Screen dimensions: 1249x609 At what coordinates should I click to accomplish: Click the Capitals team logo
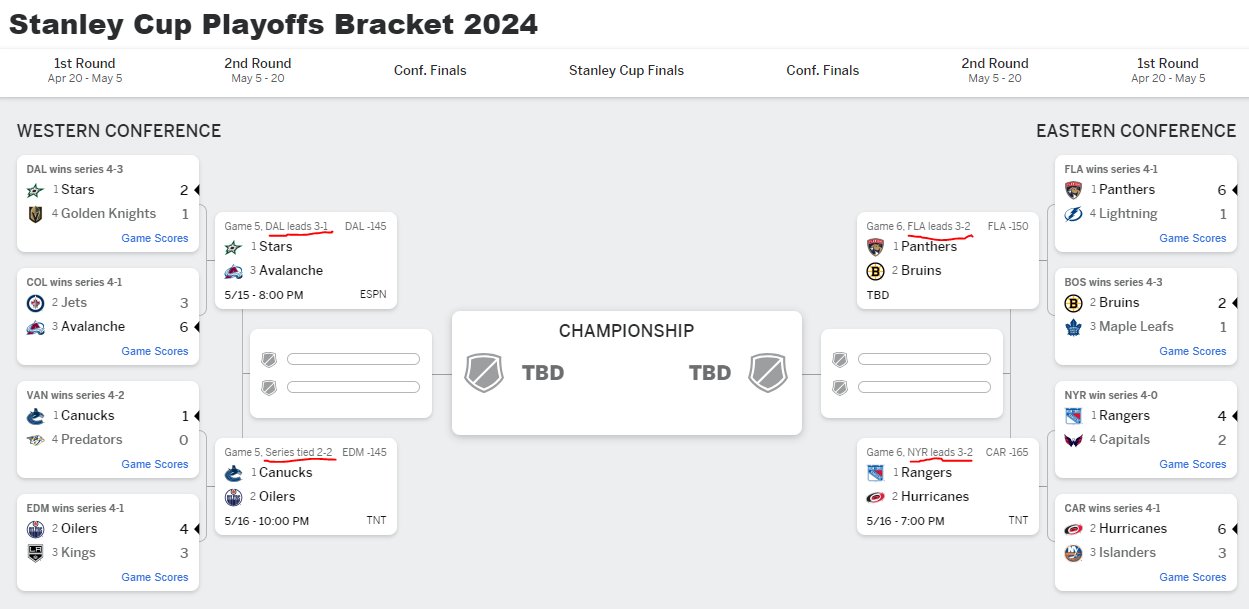[x=1074, y=440]
